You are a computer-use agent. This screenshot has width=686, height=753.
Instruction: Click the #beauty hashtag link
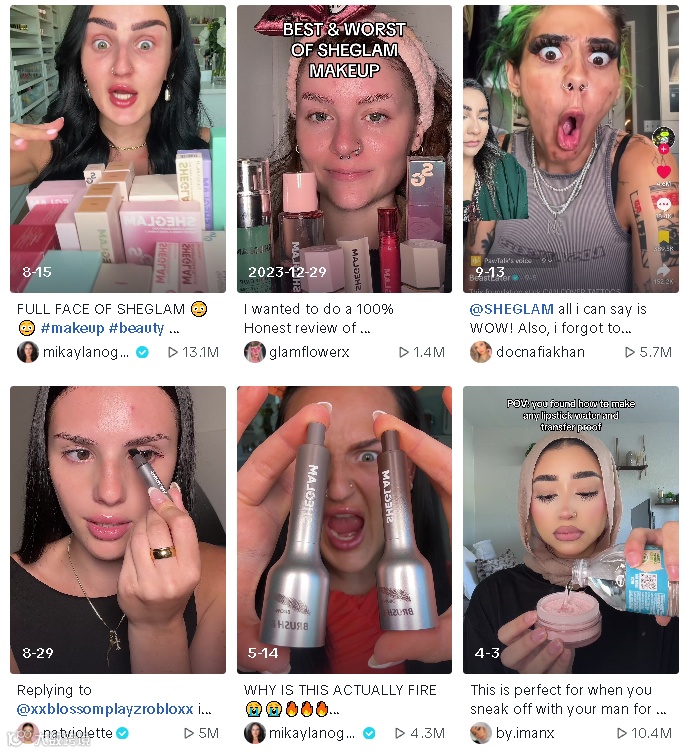(x=136, y=328)
